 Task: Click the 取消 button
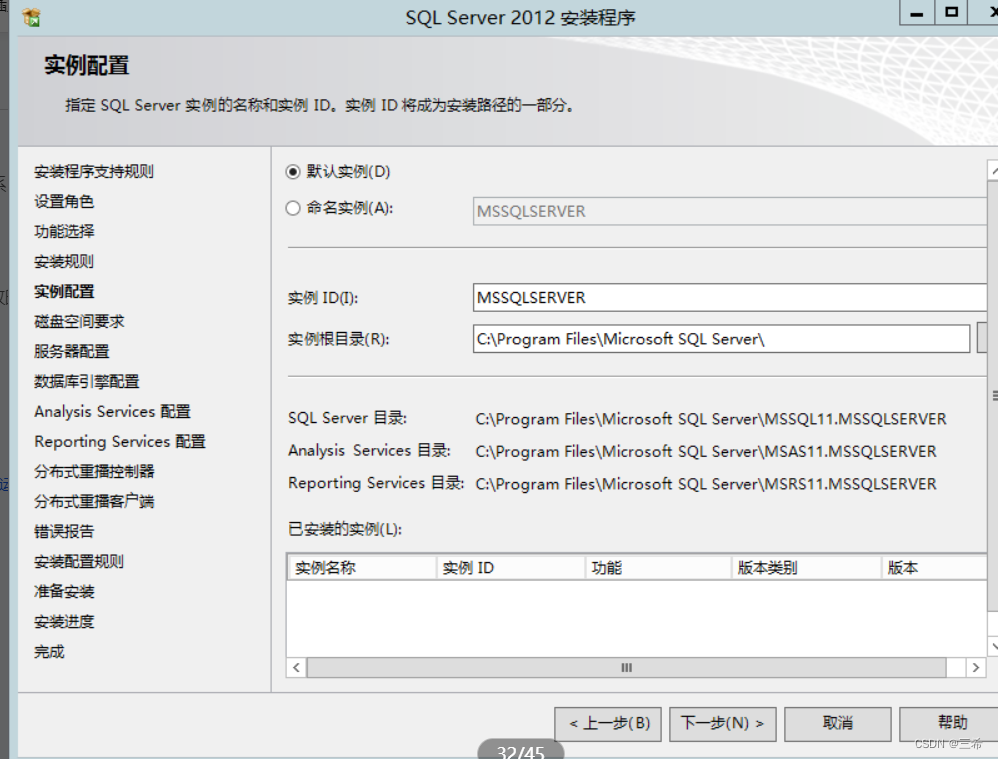coord(838,724)
